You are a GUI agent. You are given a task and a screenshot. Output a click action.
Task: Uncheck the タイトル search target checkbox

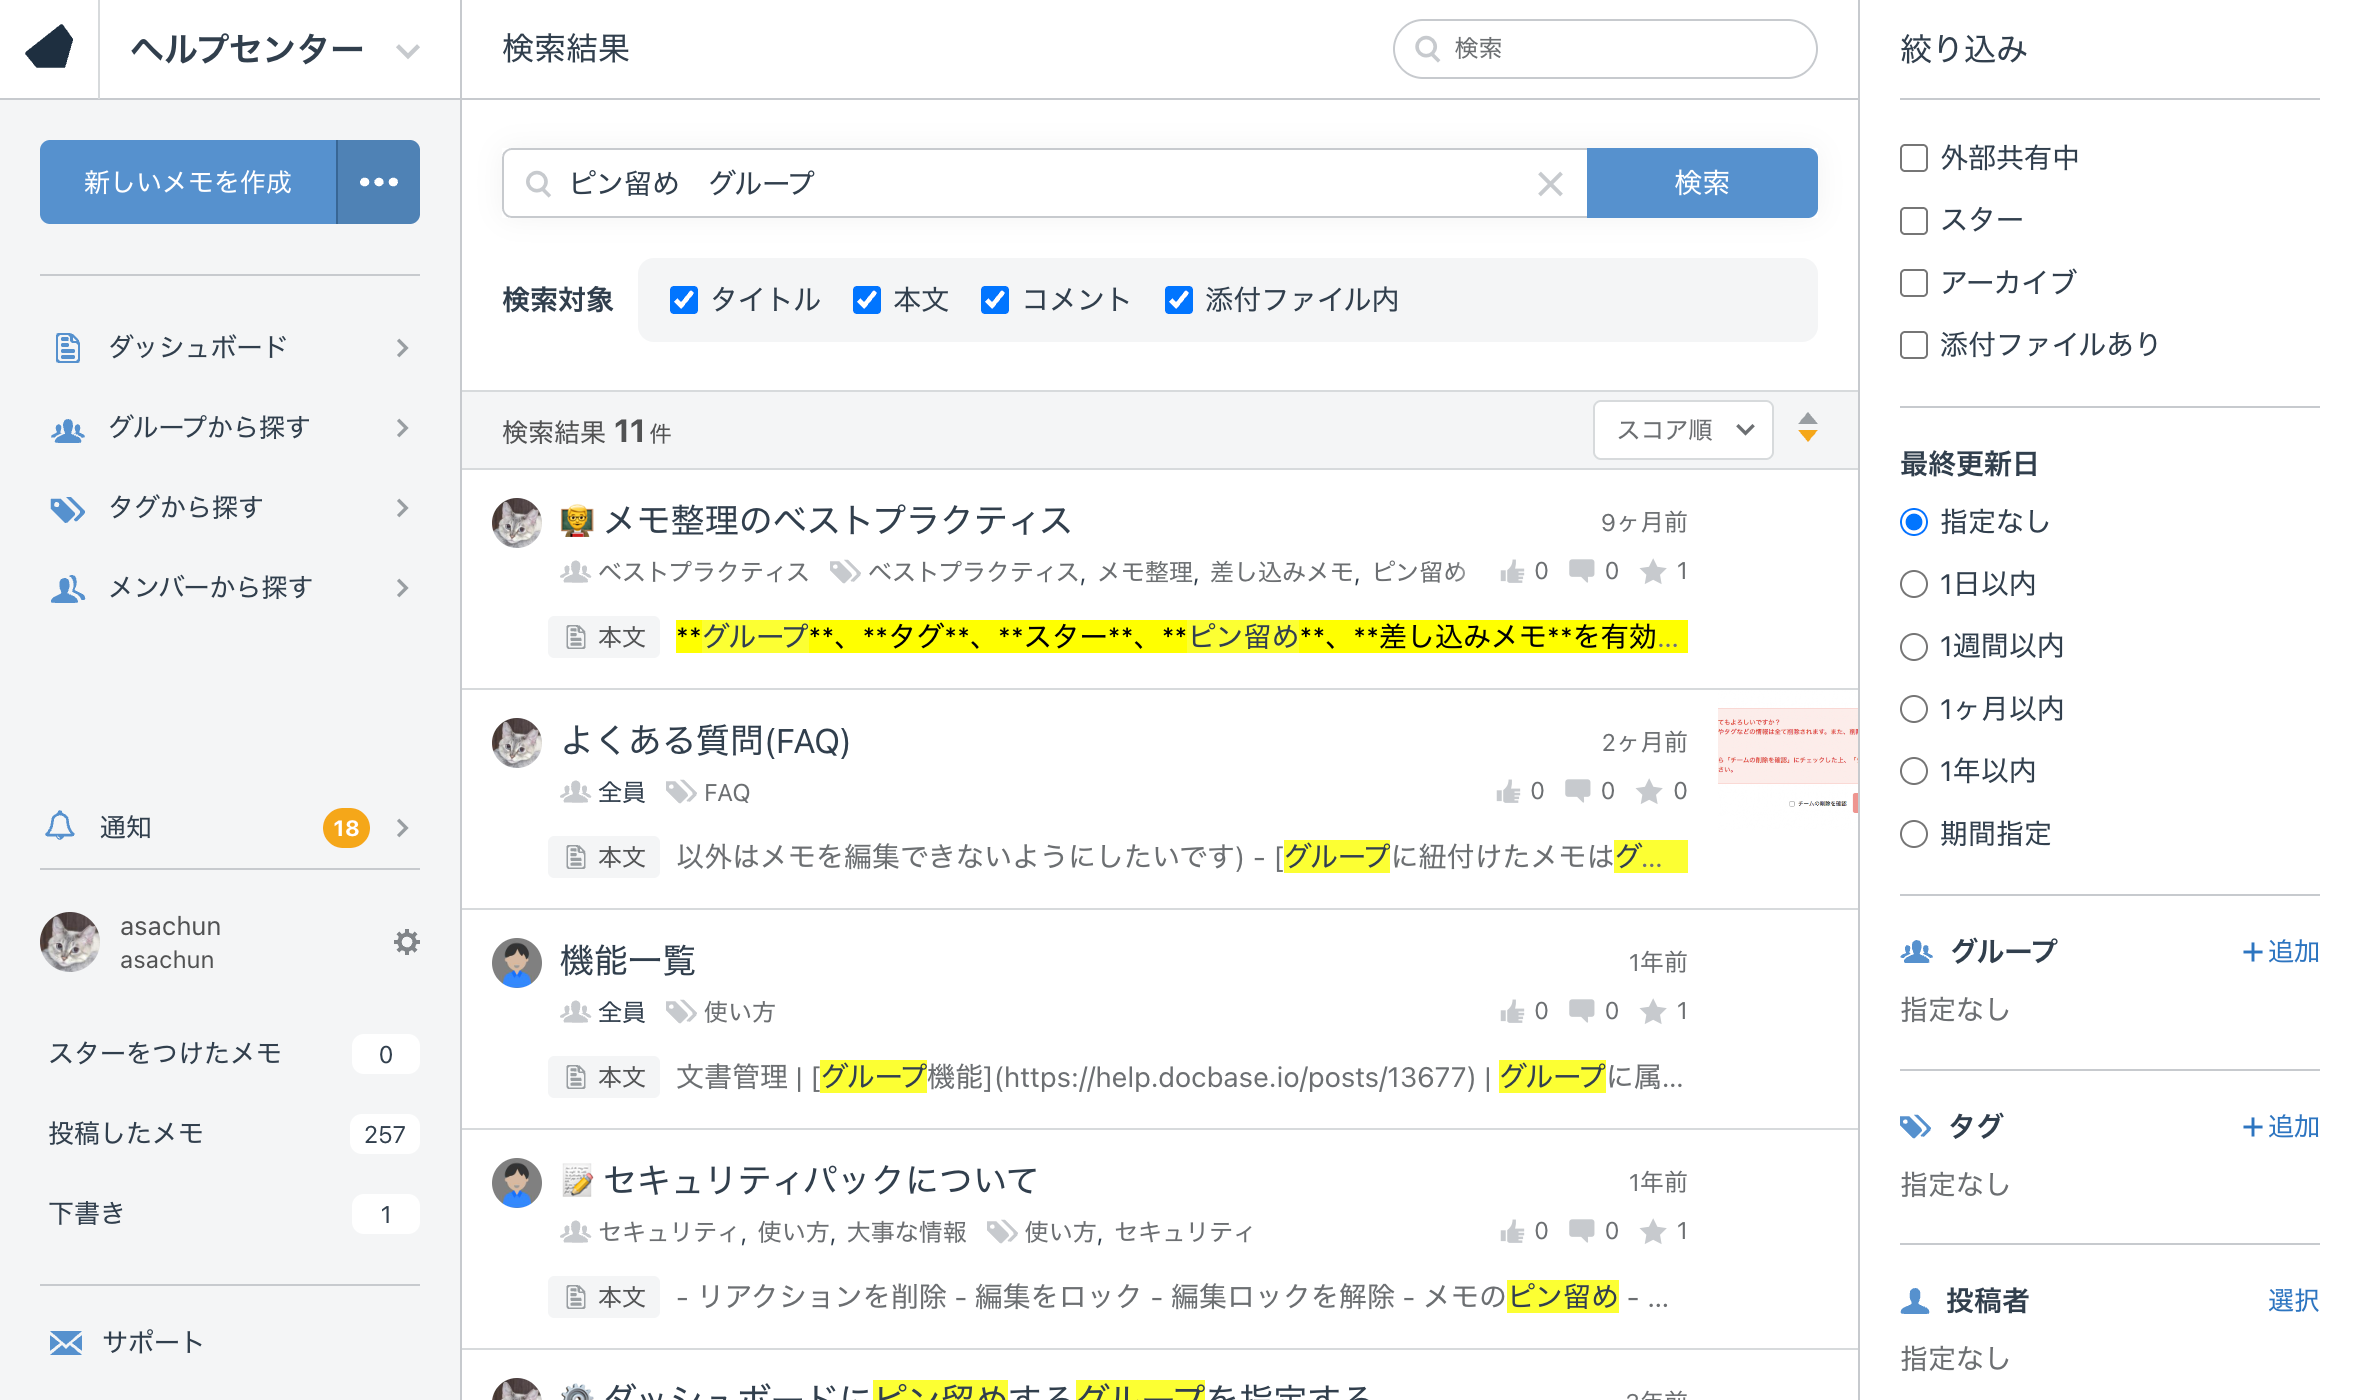coord(684,299)
